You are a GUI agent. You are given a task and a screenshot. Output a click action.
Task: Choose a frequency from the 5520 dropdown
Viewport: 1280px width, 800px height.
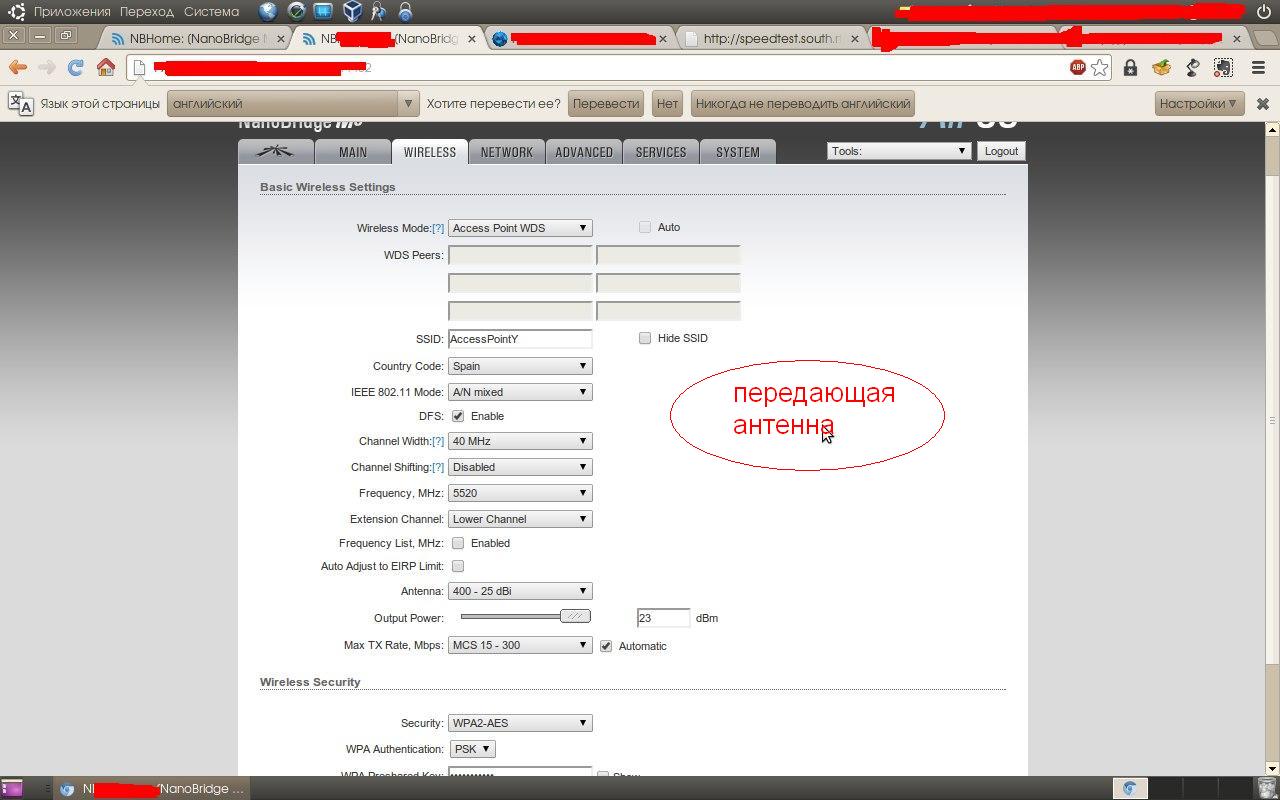click(520, 493)
